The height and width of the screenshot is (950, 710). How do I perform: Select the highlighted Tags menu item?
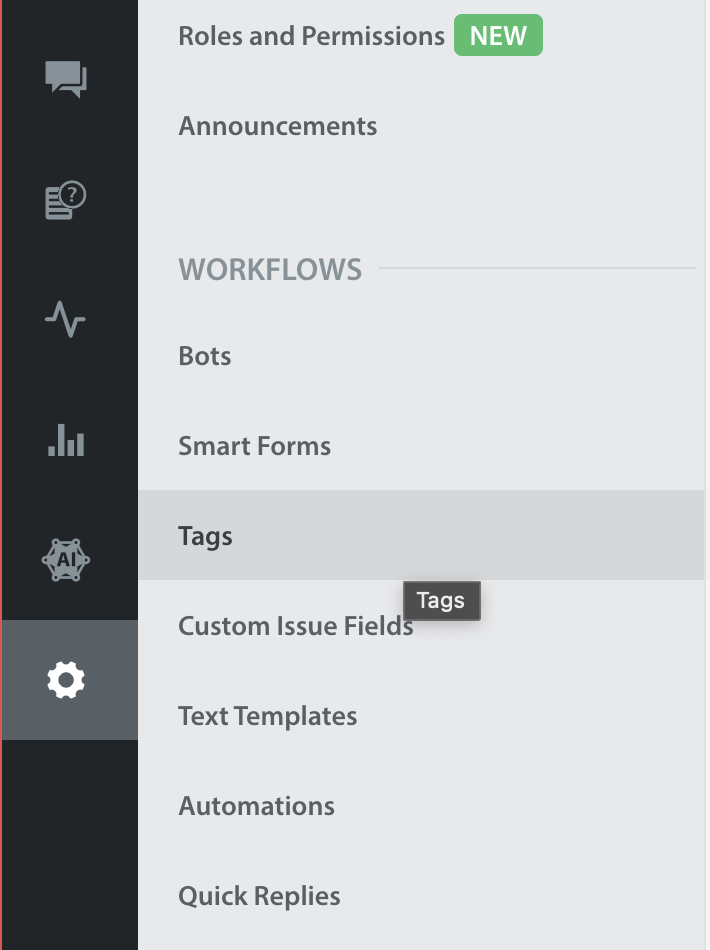(421, 535)
